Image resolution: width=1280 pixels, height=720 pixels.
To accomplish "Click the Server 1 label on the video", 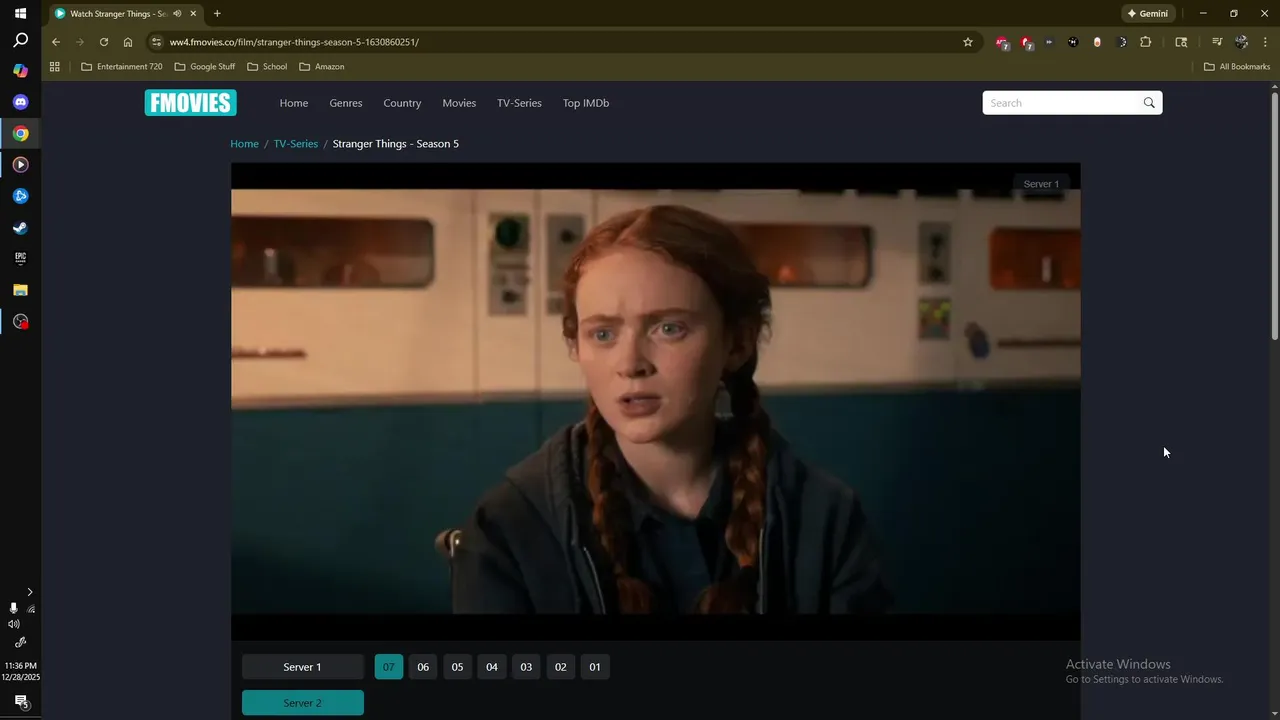I will pos(1041,184).
